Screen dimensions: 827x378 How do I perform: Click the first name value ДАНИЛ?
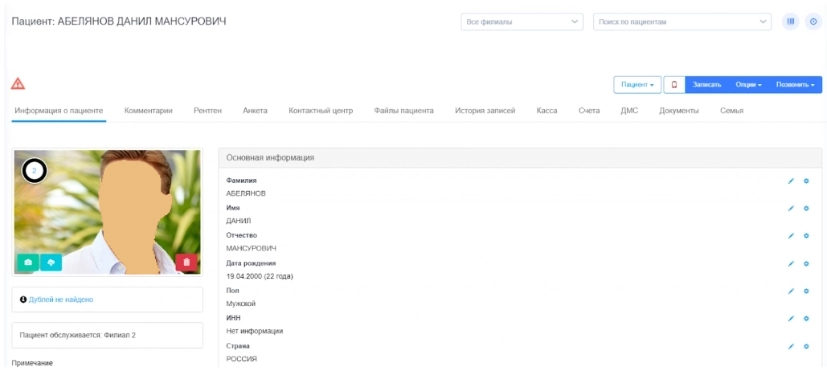238,221
